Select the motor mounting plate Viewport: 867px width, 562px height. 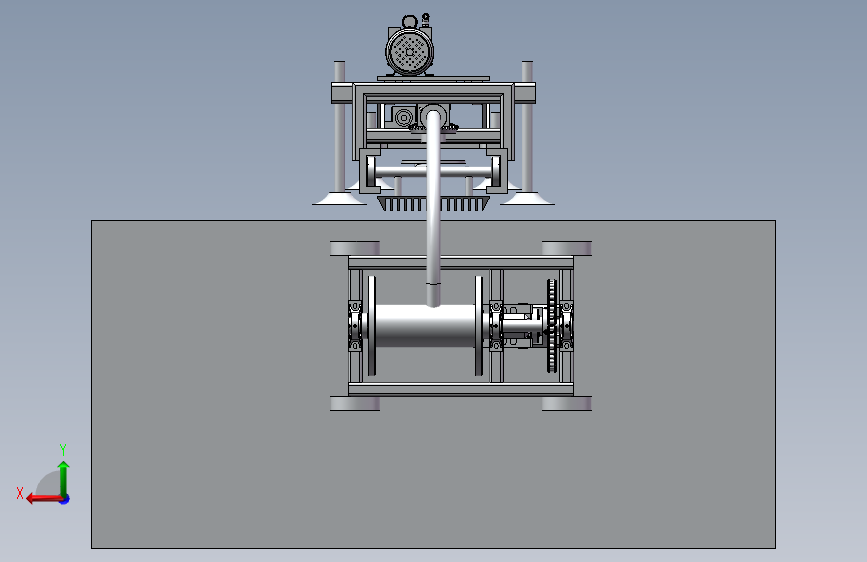point(434,79)
